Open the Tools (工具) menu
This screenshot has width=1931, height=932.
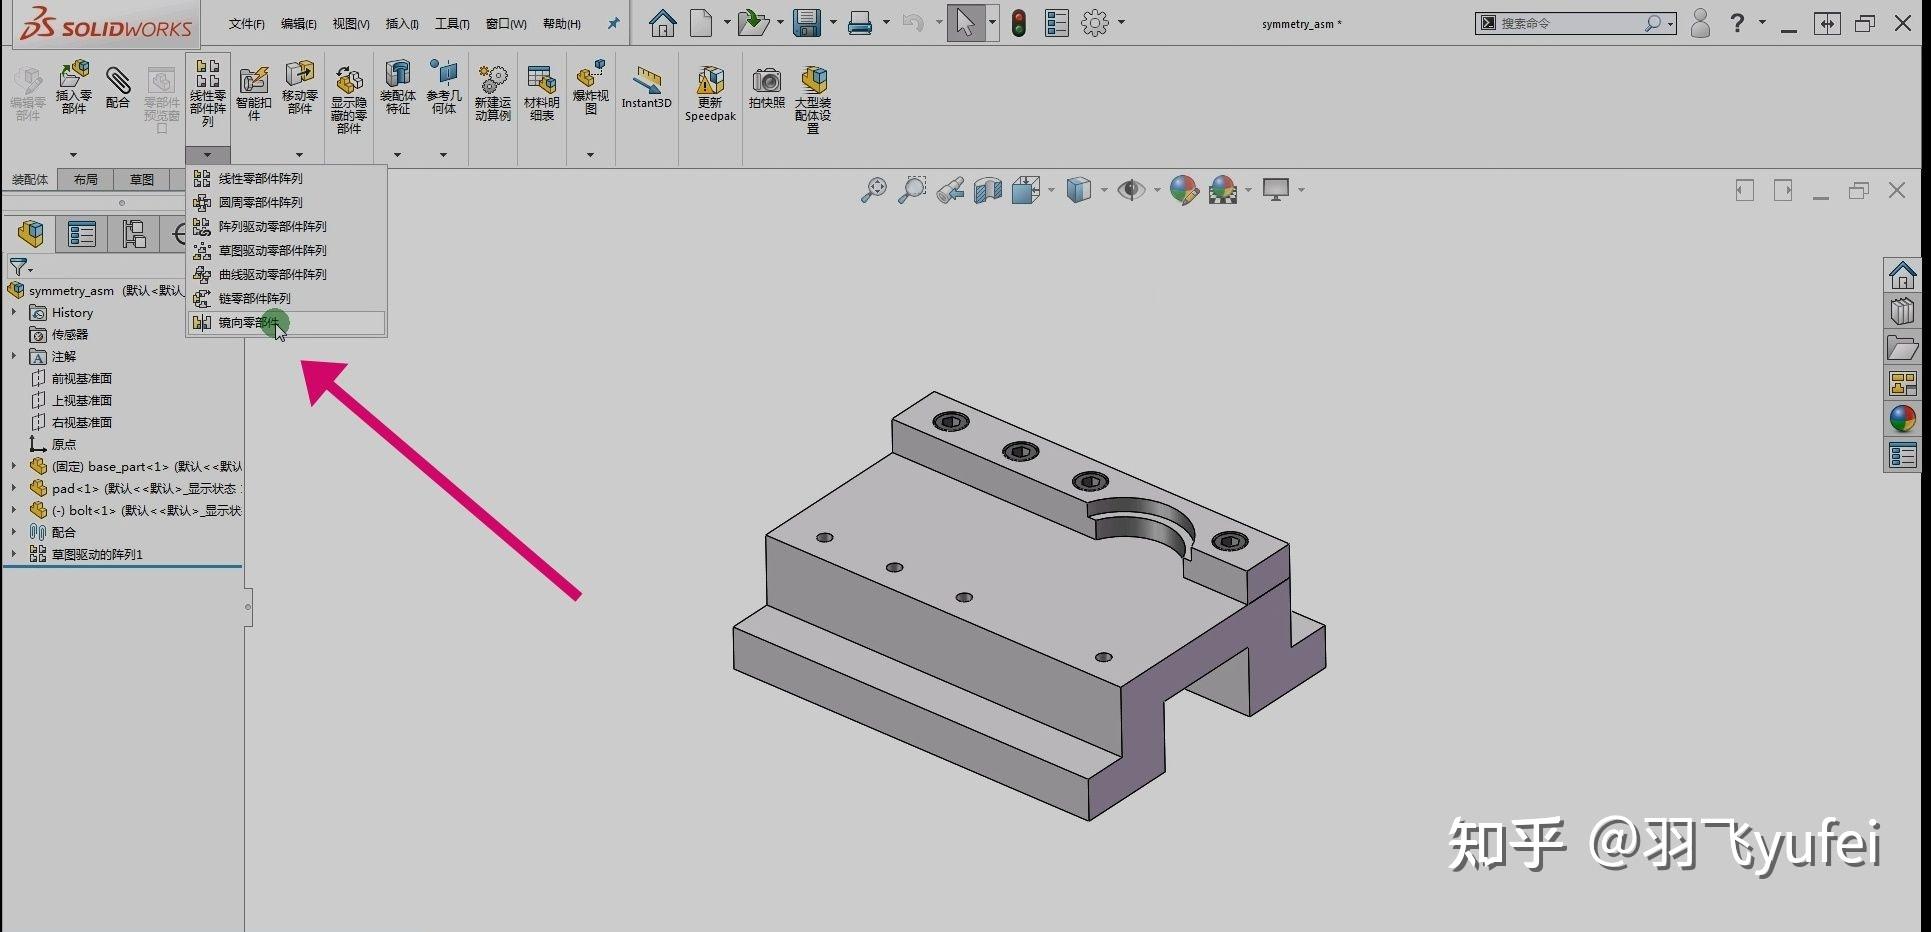pyautogui.click(x=452, y=24)
